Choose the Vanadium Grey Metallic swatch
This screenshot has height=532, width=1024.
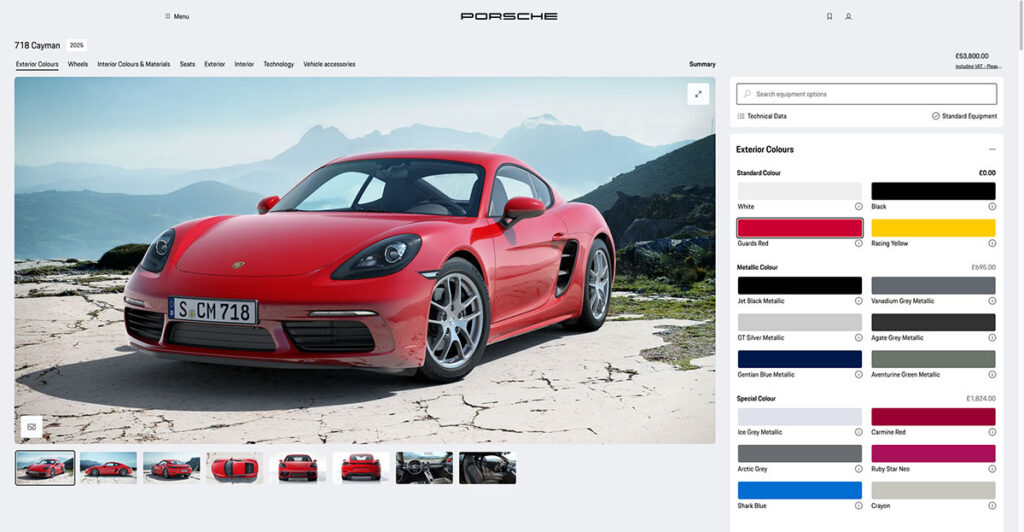pyautogui.click(x=933, y=285)
